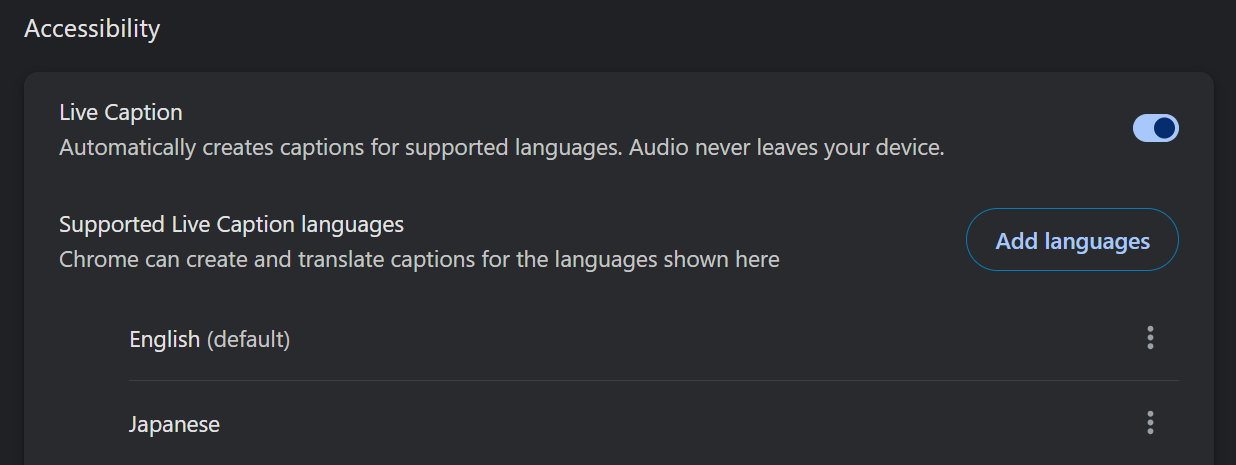The width and height of the screenshot is (1236, 465).
Task: Click the Add languages button
Action: 1072,240
